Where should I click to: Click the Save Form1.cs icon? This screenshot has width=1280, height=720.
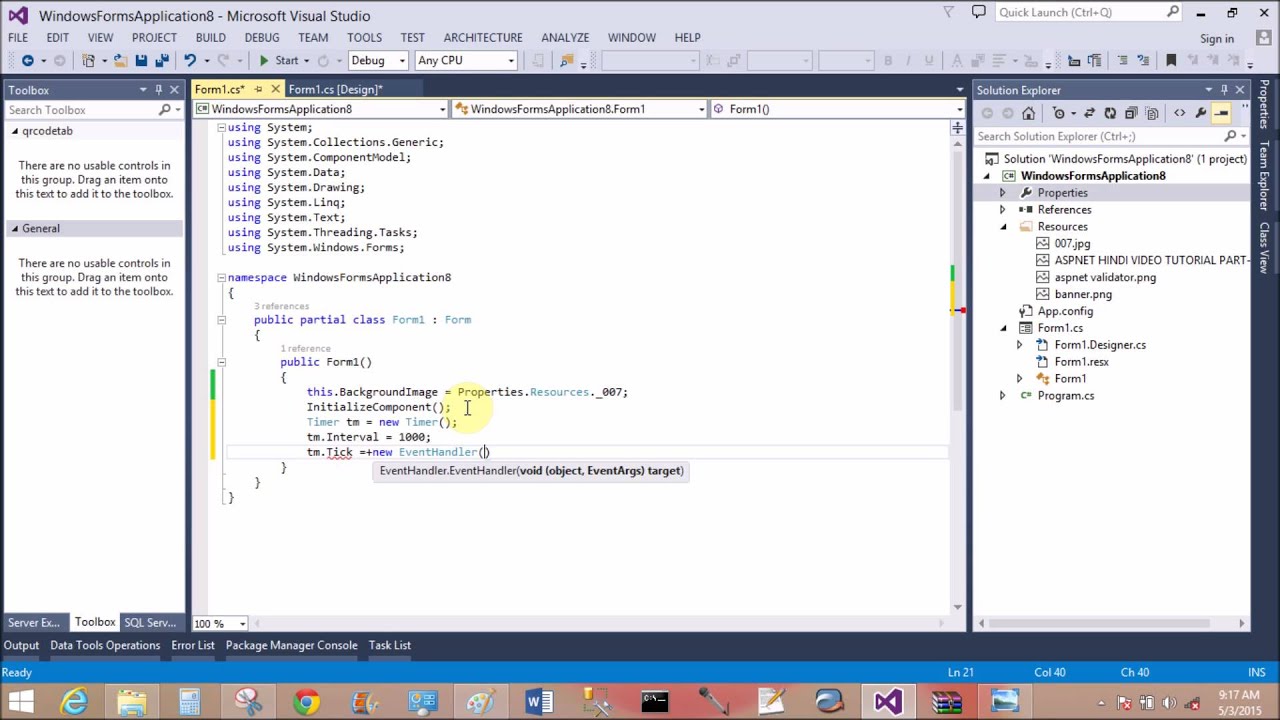tap(141, 61)
